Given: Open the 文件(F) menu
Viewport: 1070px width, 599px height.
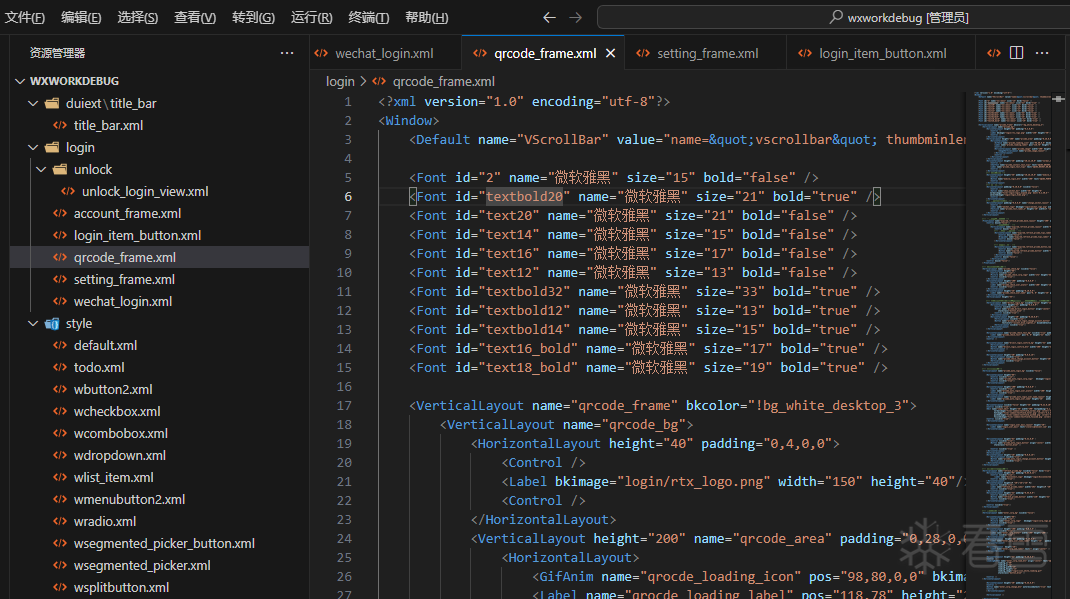Looking at the screenshot, I should click(25, 17).
